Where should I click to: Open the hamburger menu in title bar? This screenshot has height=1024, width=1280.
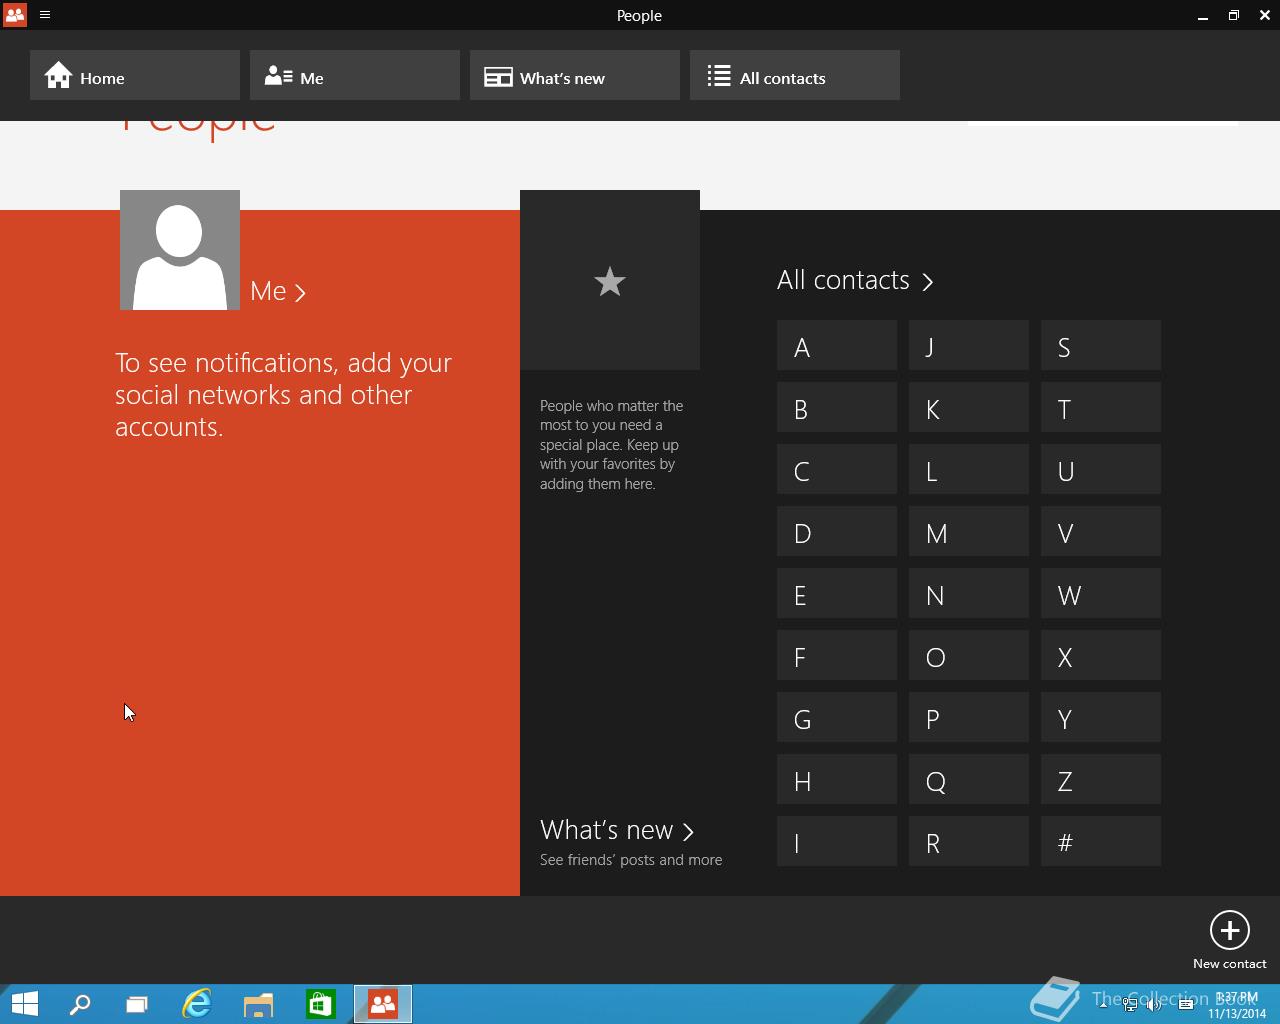(45, 15)
